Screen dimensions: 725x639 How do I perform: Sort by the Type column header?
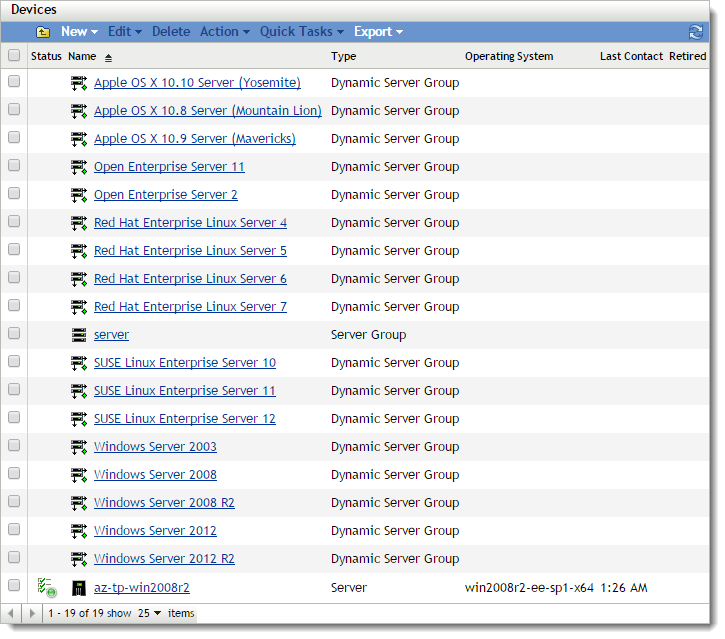pos(344,56)
